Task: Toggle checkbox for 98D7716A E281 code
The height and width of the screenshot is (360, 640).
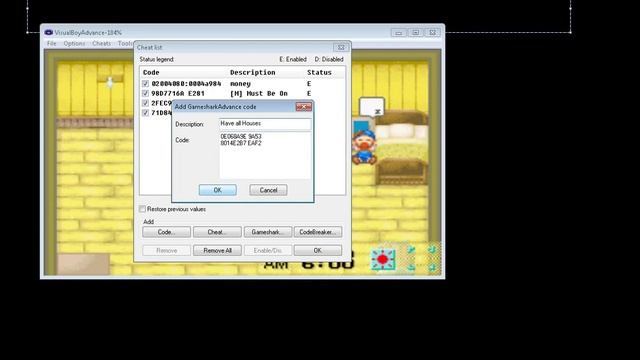Action: click(145, 93)
